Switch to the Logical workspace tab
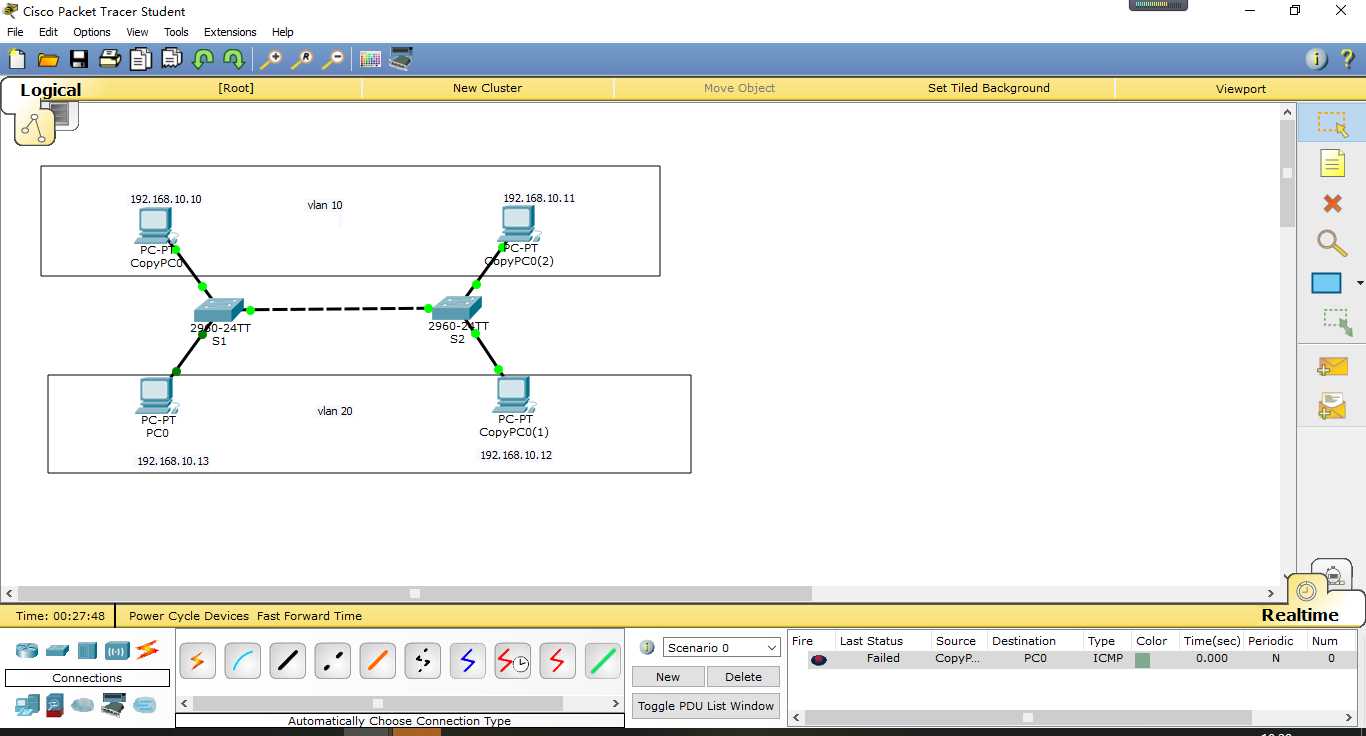Image resolution: width=1366 pixels, height=736 pixels. tap(50, 90)
